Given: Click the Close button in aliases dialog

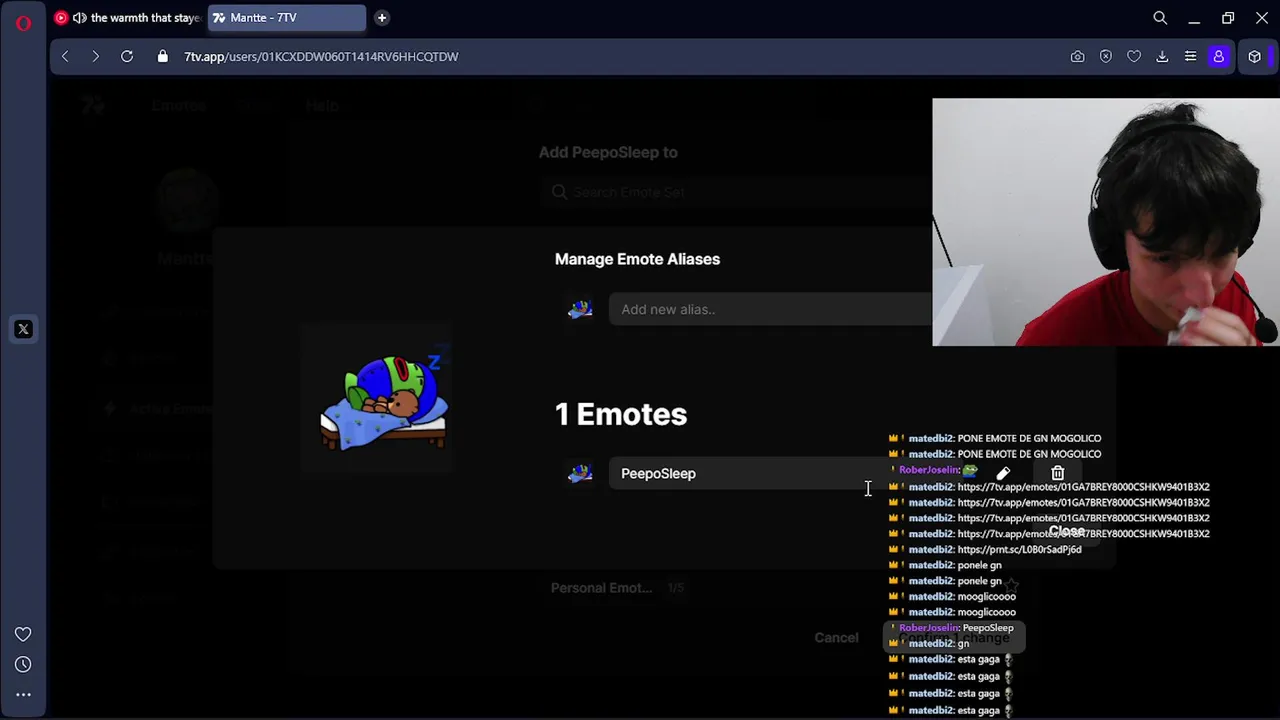Looking at the screenshot, I should (1066, 532).
